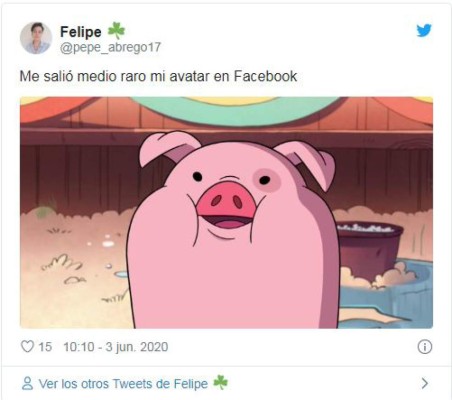Viewport: 452px width, 400px height.
Task: Open Felipe's profile avatar photo
Action: [x=36, y=38]
